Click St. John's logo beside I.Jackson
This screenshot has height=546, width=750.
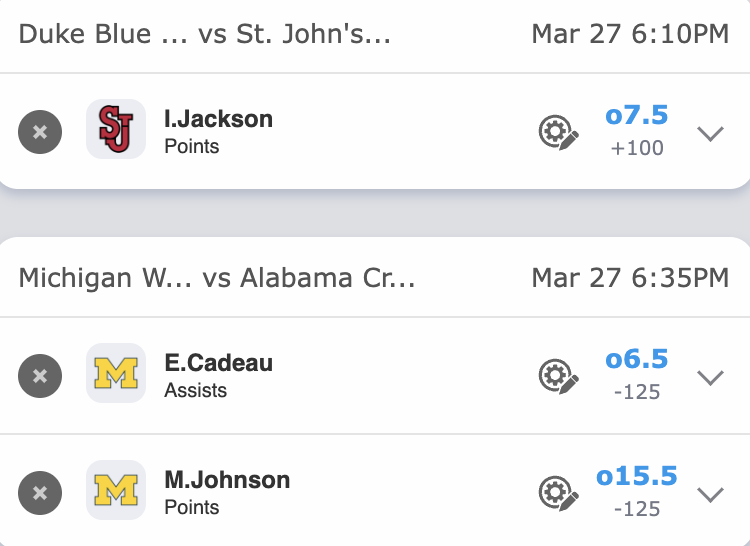pyautogui.click(x=116, y=129)
